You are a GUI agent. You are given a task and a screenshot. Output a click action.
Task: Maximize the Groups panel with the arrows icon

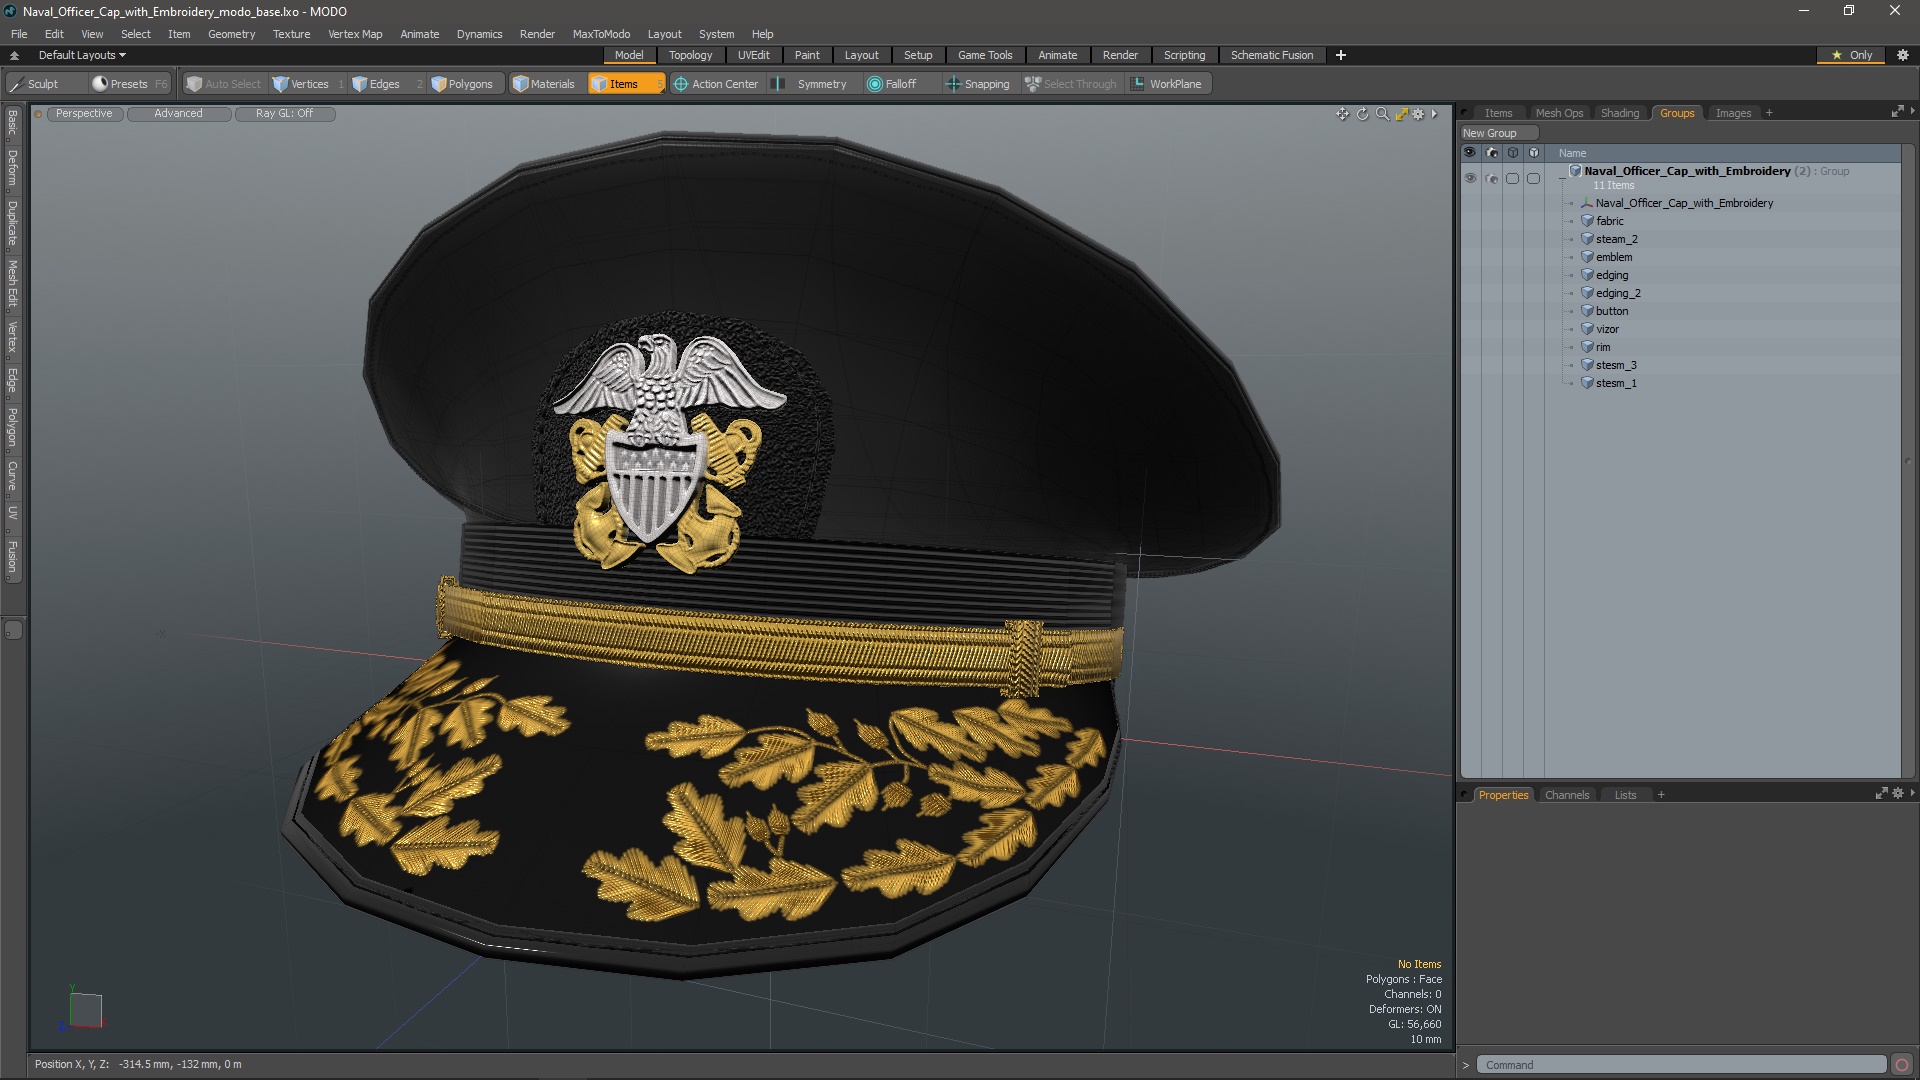tap(1897, 112)
